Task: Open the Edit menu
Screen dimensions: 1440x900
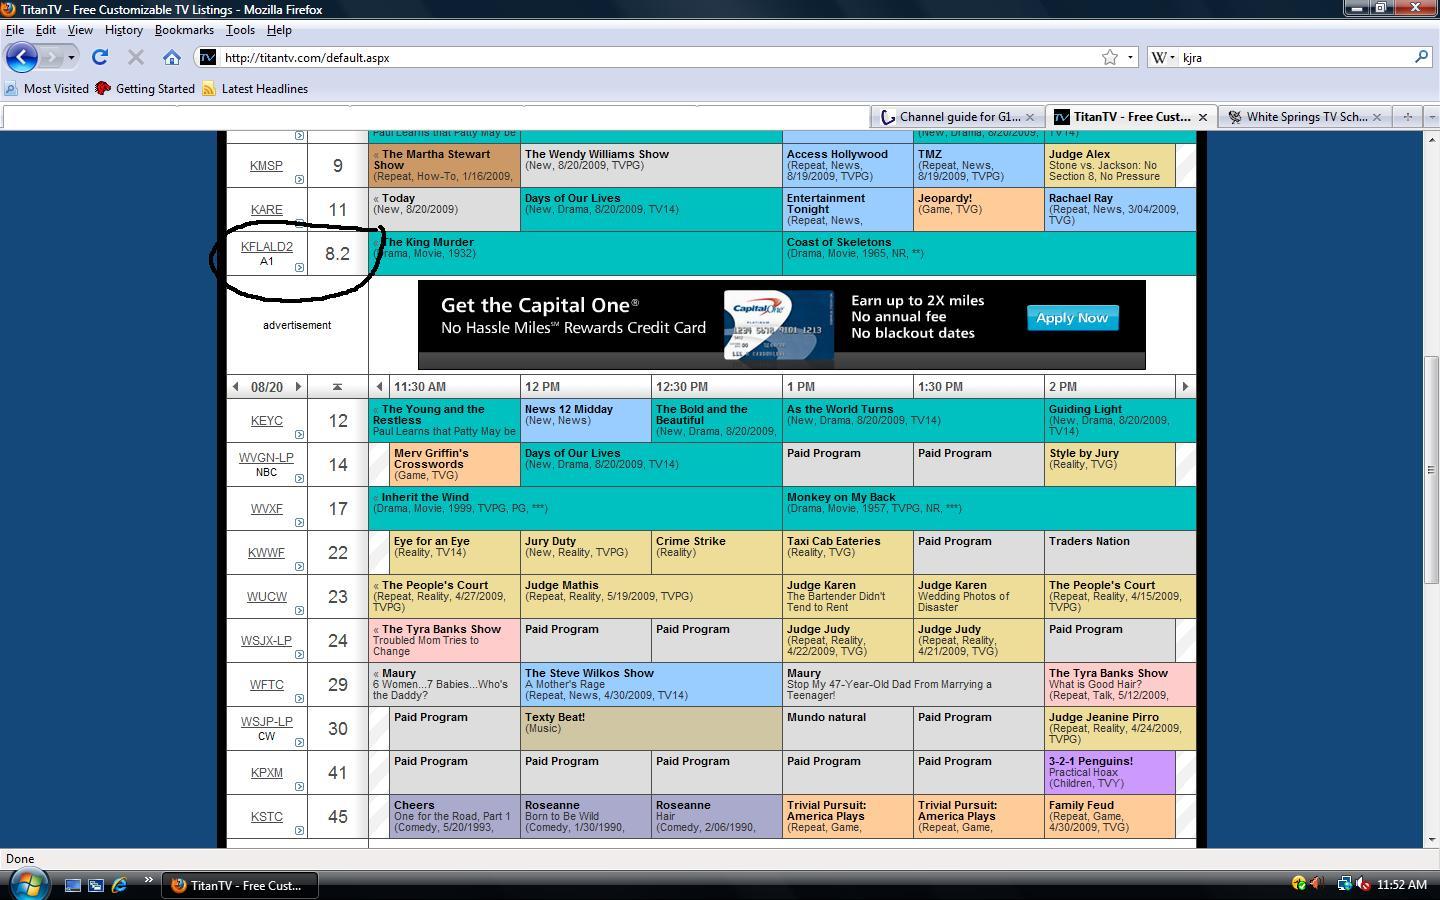Action: pyautogui.click(x=46, y=30)
